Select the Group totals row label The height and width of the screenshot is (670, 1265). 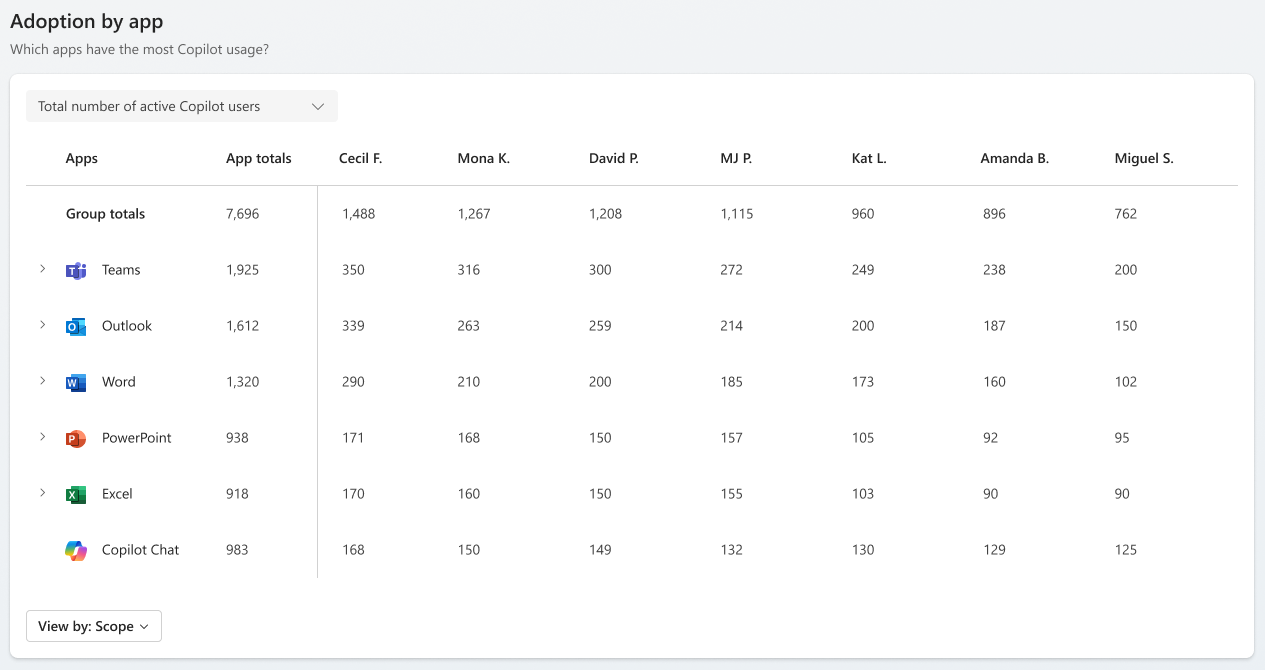pos(105,214)
